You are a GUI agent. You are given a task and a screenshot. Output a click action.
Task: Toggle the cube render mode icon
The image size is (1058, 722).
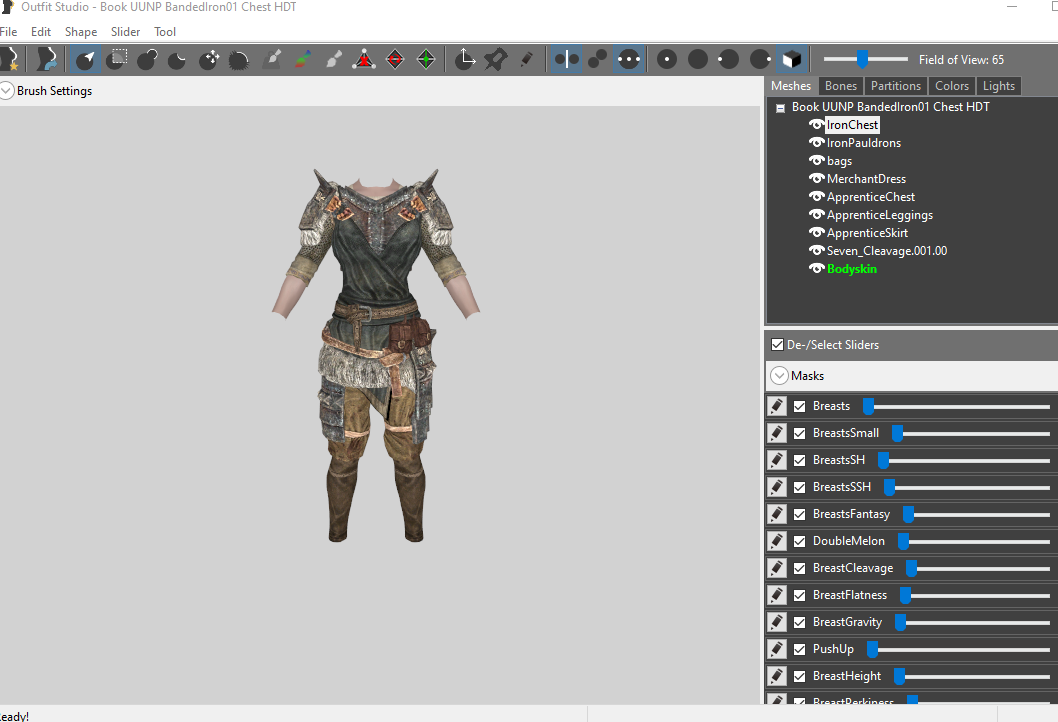[x=791, y=59]
